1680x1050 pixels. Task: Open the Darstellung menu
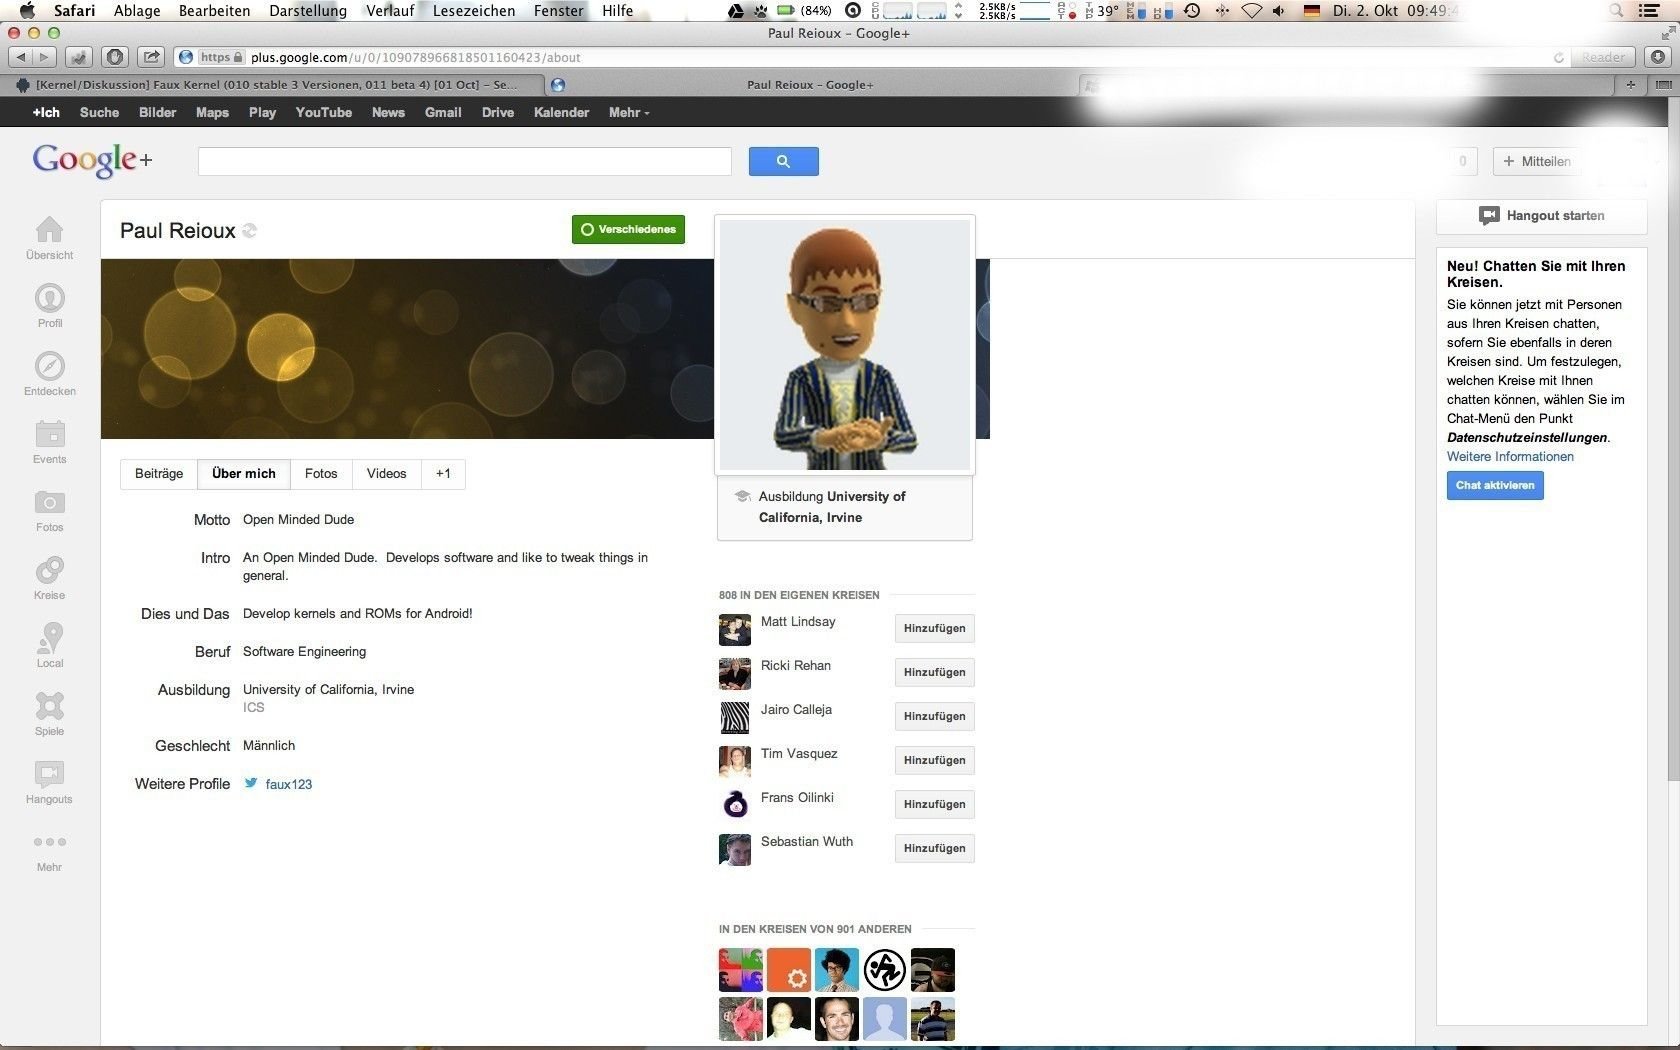(308, 11)
